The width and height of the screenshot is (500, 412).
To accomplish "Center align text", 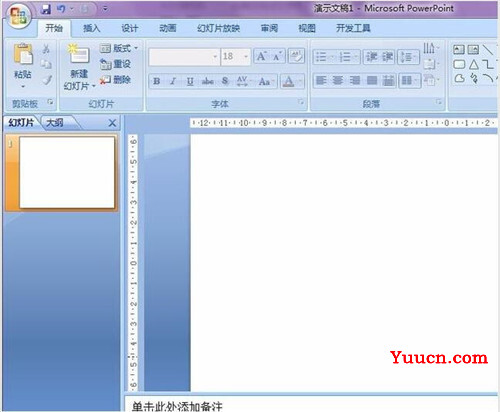I will click(338, 81).
